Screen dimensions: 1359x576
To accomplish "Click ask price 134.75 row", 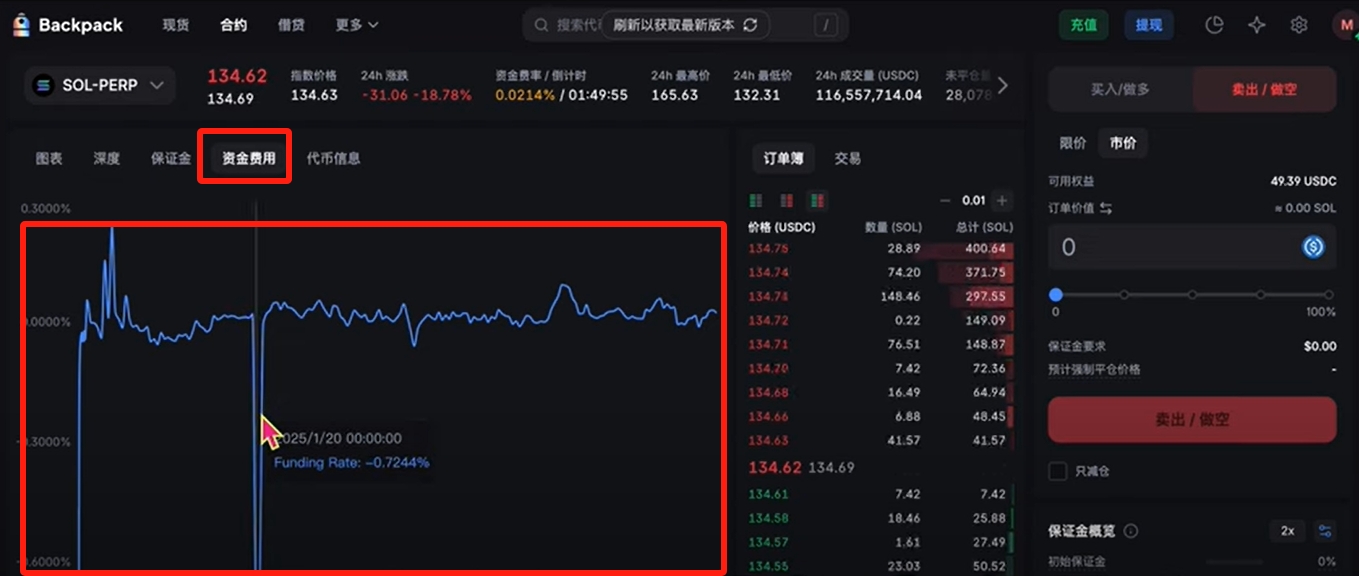I will coord(881,248).
